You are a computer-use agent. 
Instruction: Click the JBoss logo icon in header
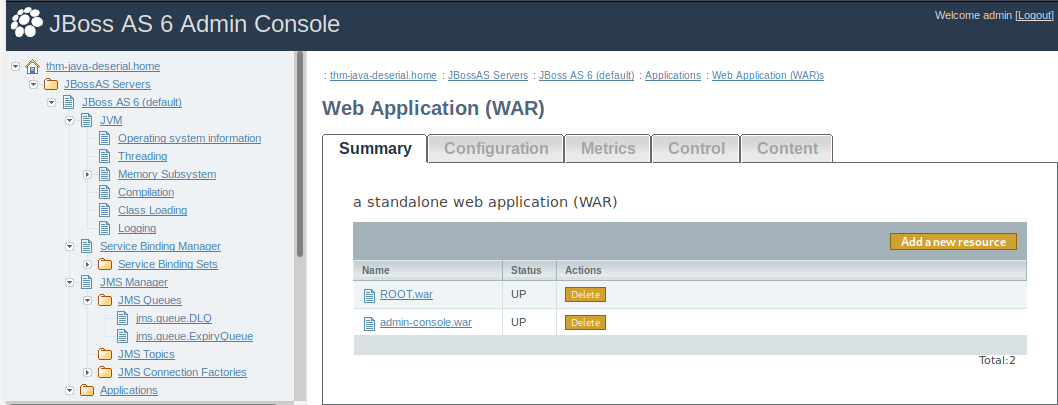click(27, 23)
